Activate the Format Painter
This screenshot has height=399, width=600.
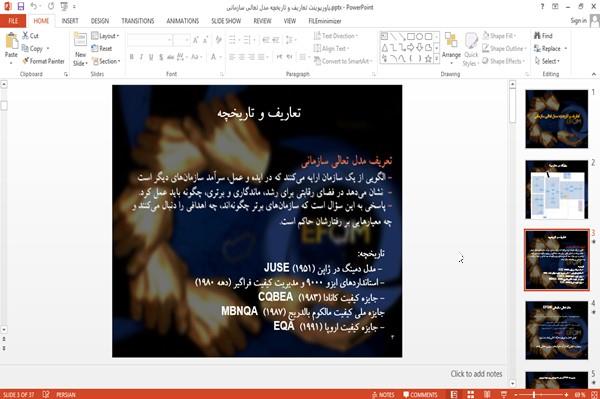(43, 61)
